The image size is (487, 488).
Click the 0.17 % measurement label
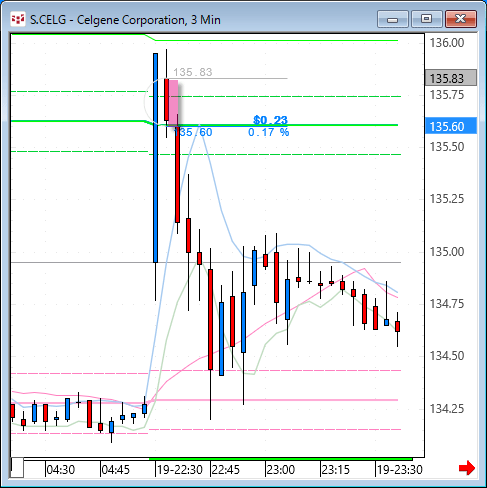click(269, 132)
